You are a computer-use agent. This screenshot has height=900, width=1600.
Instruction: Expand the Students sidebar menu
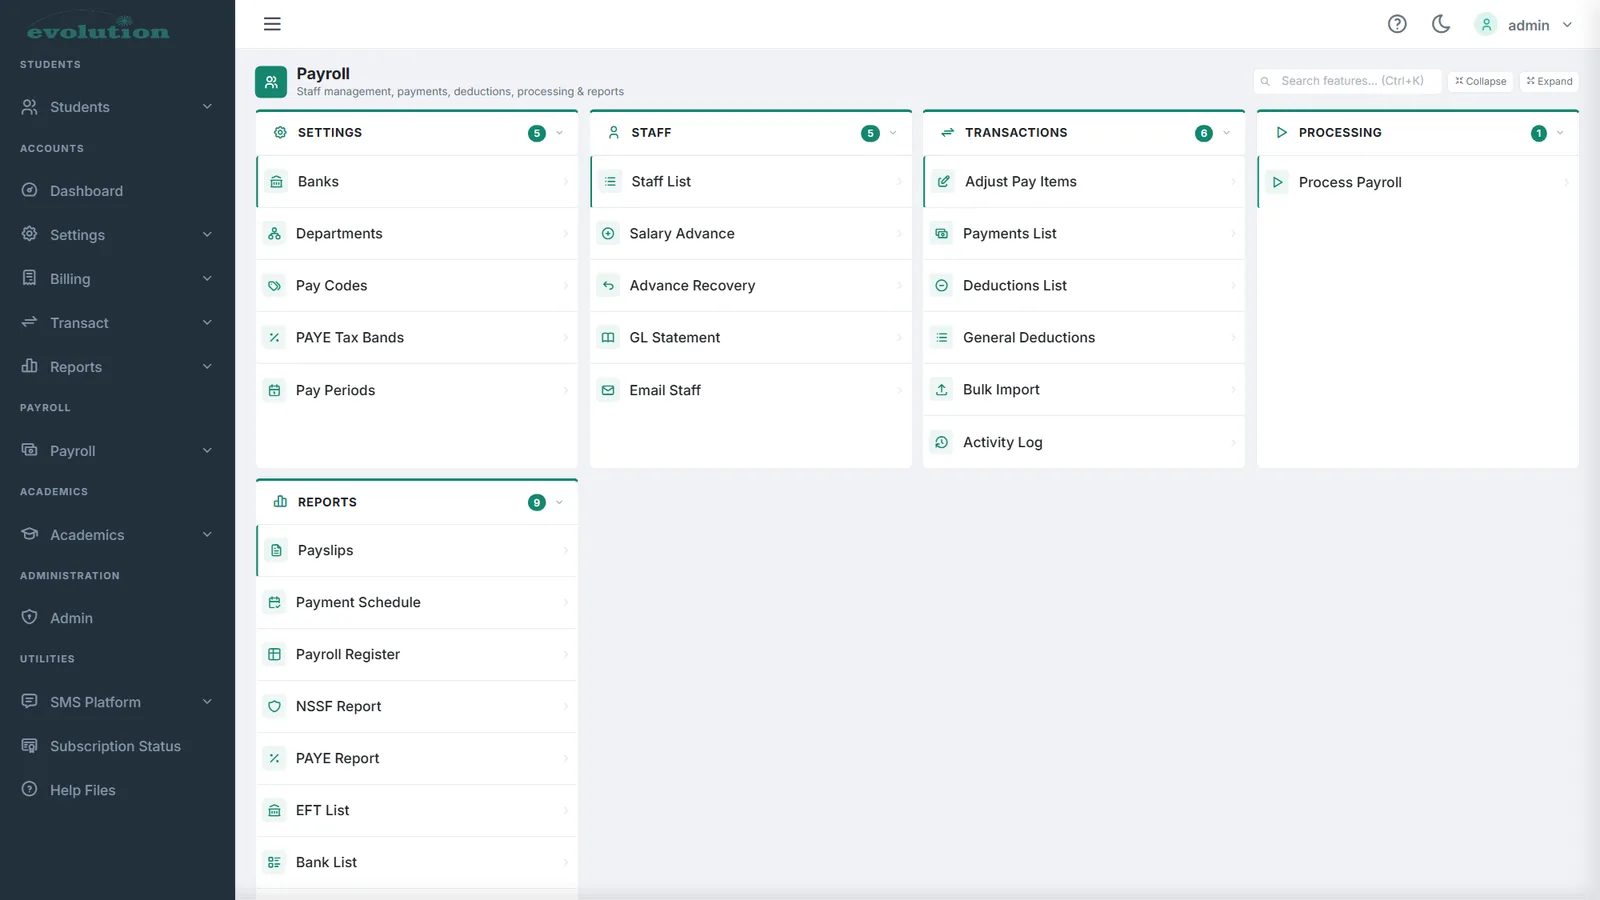click(x=117, y=107)
